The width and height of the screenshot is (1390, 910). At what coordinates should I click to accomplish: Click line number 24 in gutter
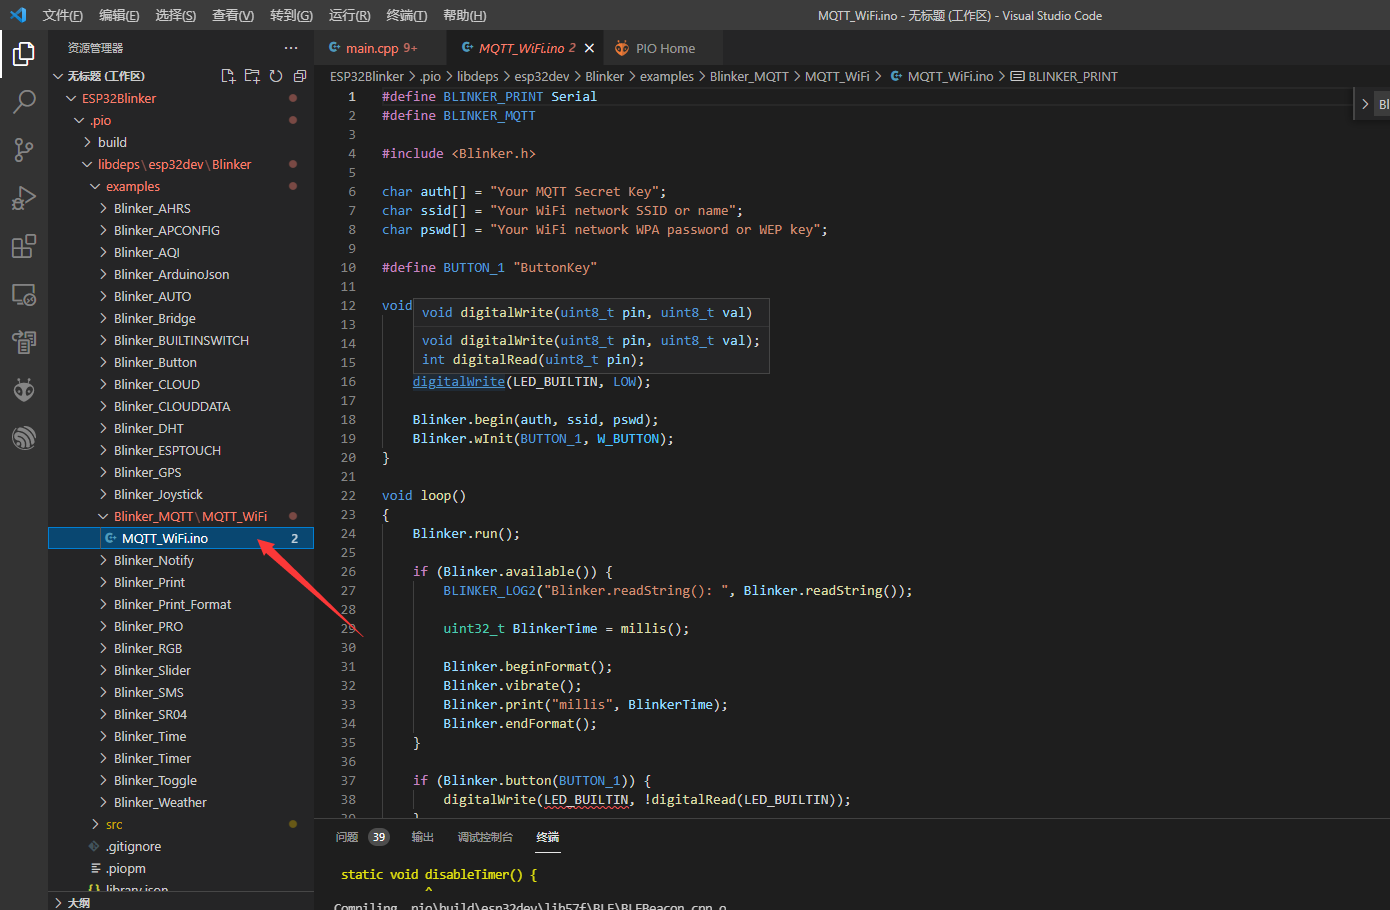click(x=348, y=533)
